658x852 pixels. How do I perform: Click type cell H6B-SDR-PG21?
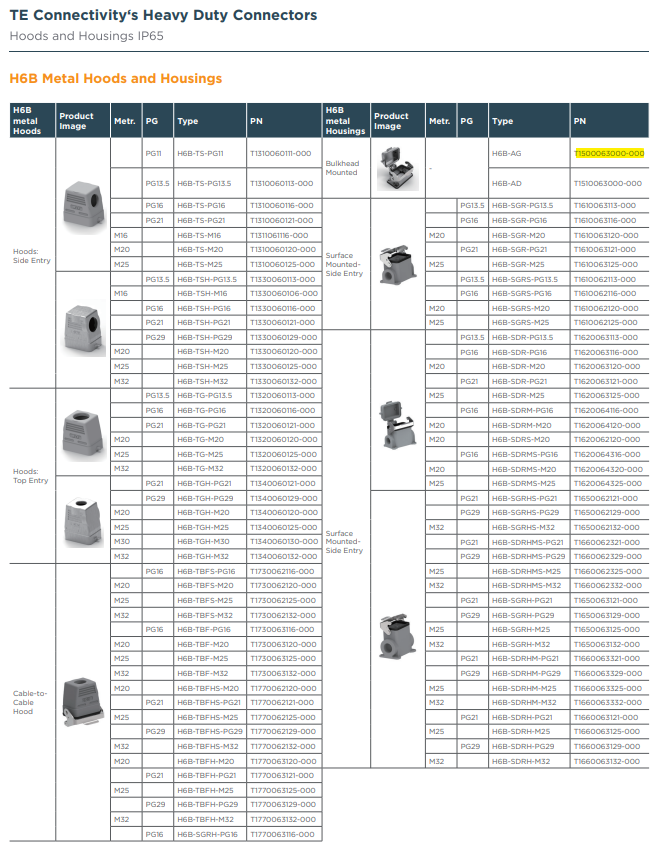coord(519,381)
